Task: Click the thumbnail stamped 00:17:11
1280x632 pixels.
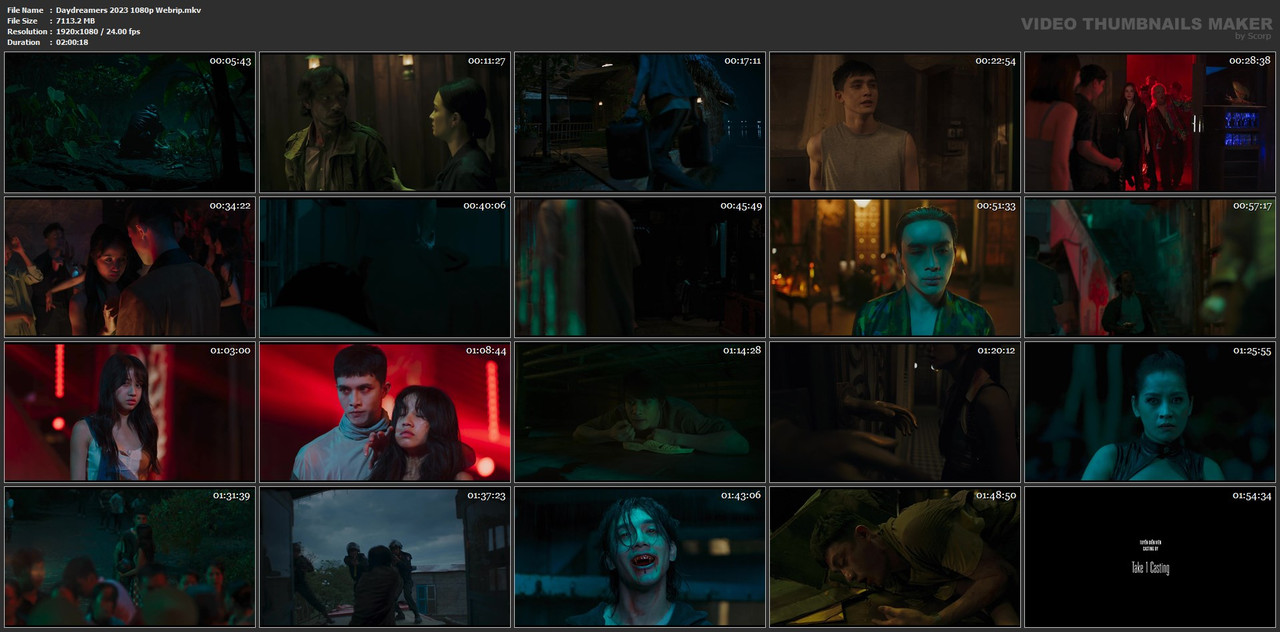Action: 640,123
